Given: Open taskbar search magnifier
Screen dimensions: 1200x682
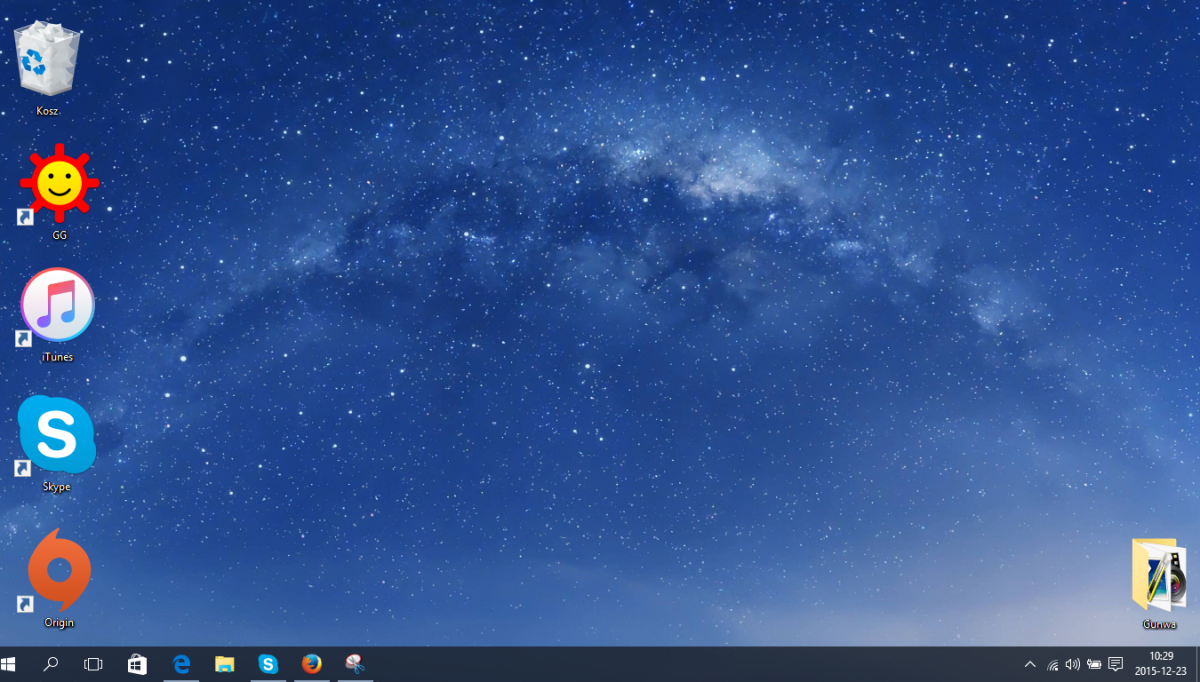Looking at the screenshot, I should point(50,664).
